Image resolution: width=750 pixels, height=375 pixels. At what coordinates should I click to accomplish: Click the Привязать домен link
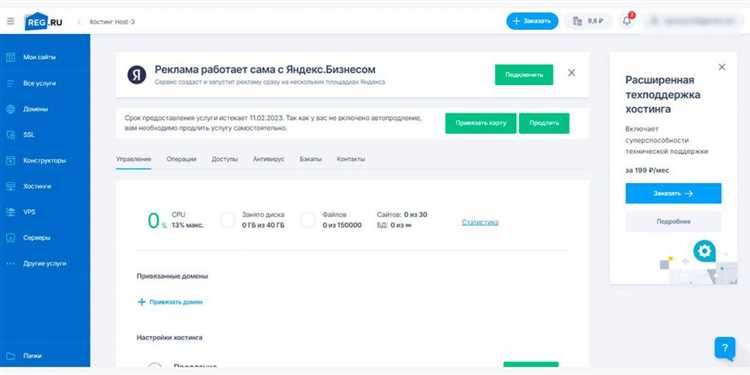tap(176, 302)
